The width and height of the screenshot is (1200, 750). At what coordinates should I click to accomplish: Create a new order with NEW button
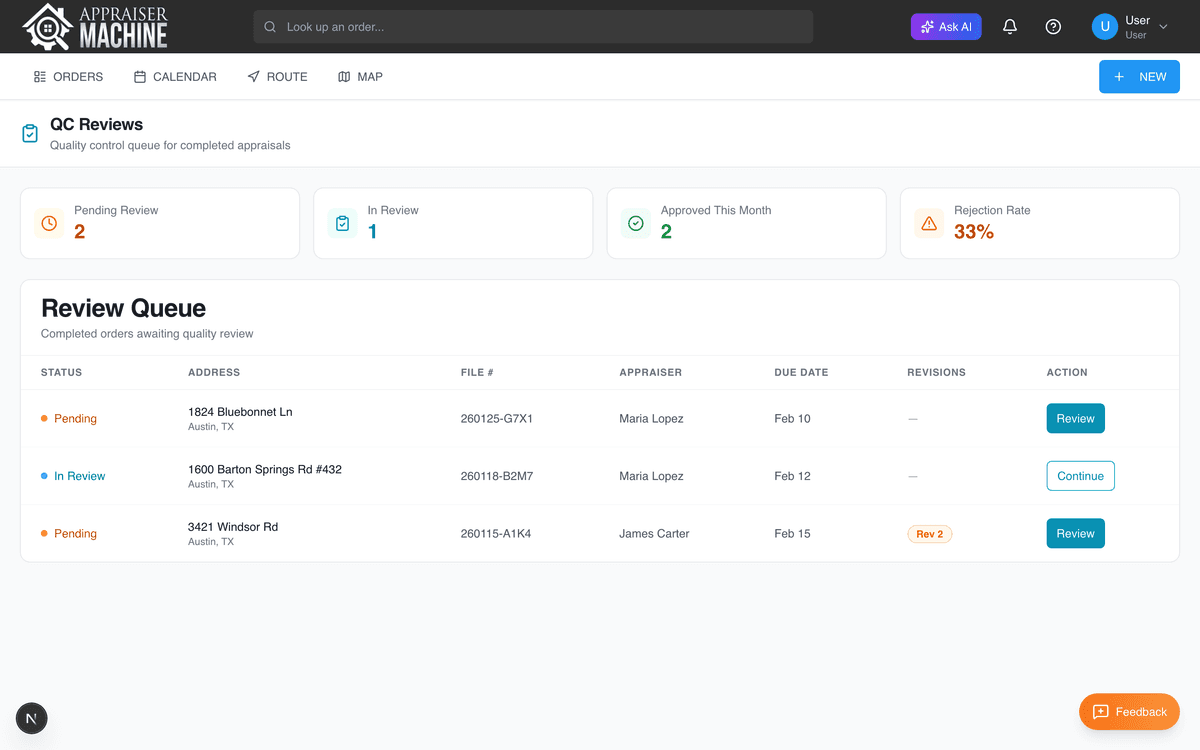[1139, 77]
